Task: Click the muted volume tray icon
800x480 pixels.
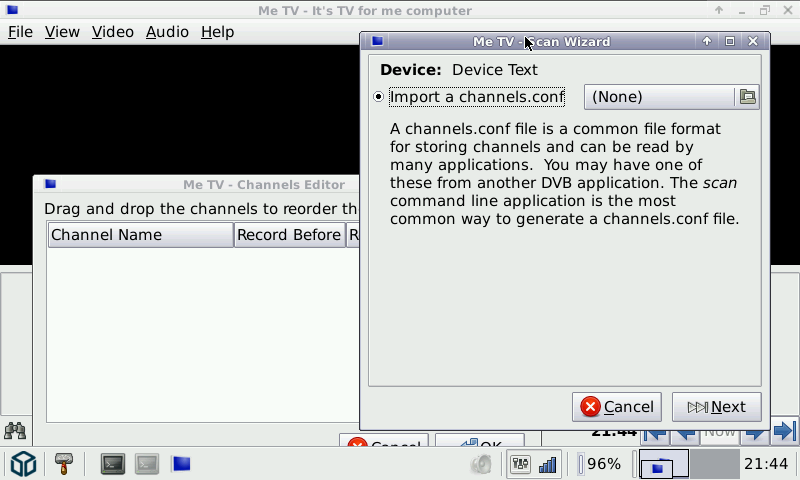Action: pos(482,464)
